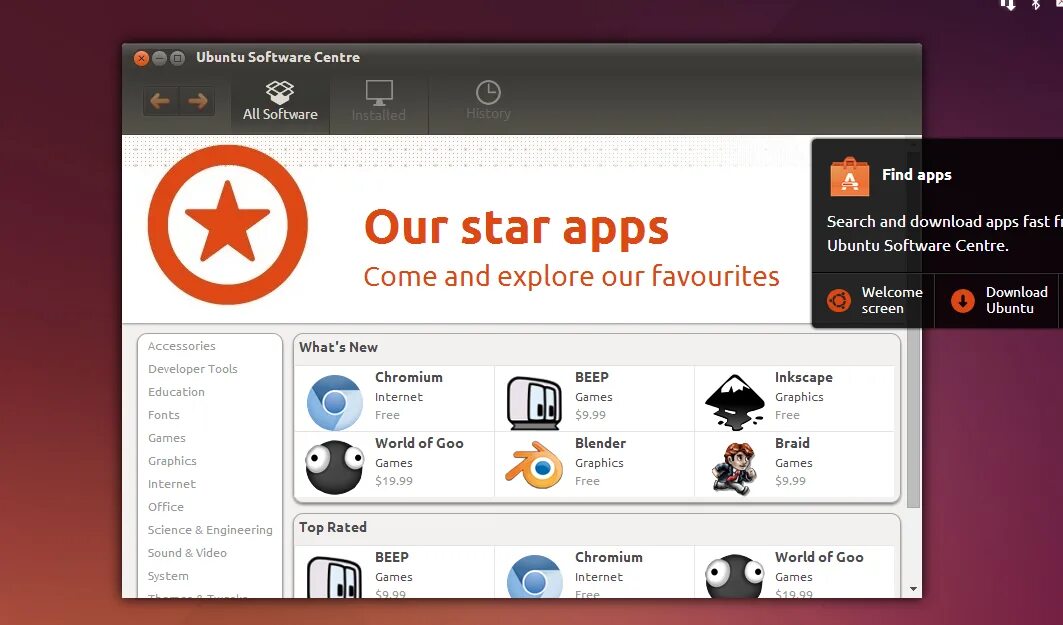This screenshot has height=625, width=1063.
Task: Close the Ubuntu Software Centre window
Action: pyautogui.click(x=141, y=58)
